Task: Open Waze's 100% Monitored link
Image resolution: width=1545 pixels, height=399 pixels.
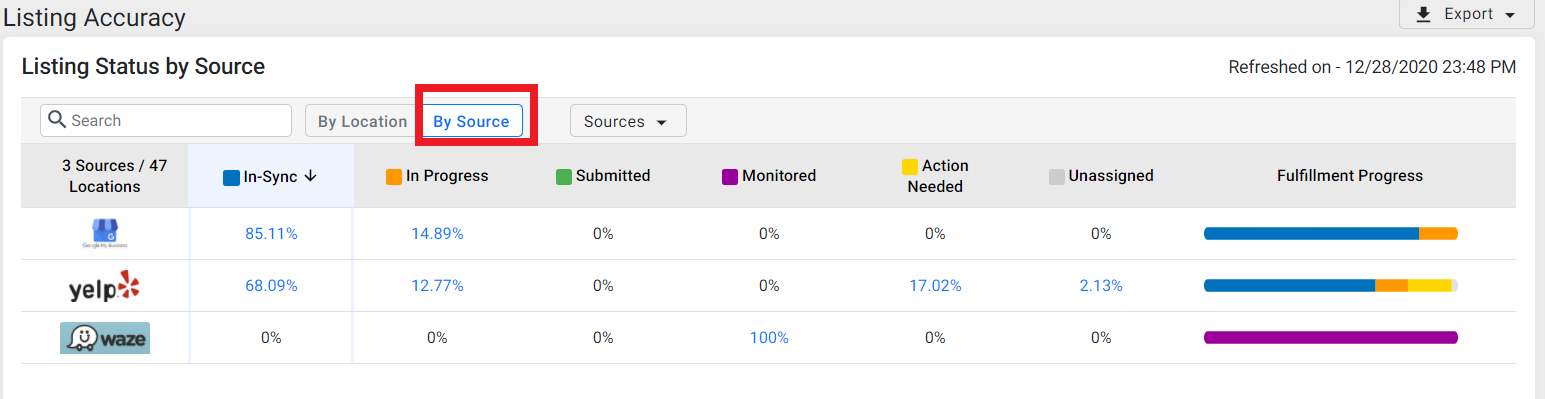Action: click(769, 338)
